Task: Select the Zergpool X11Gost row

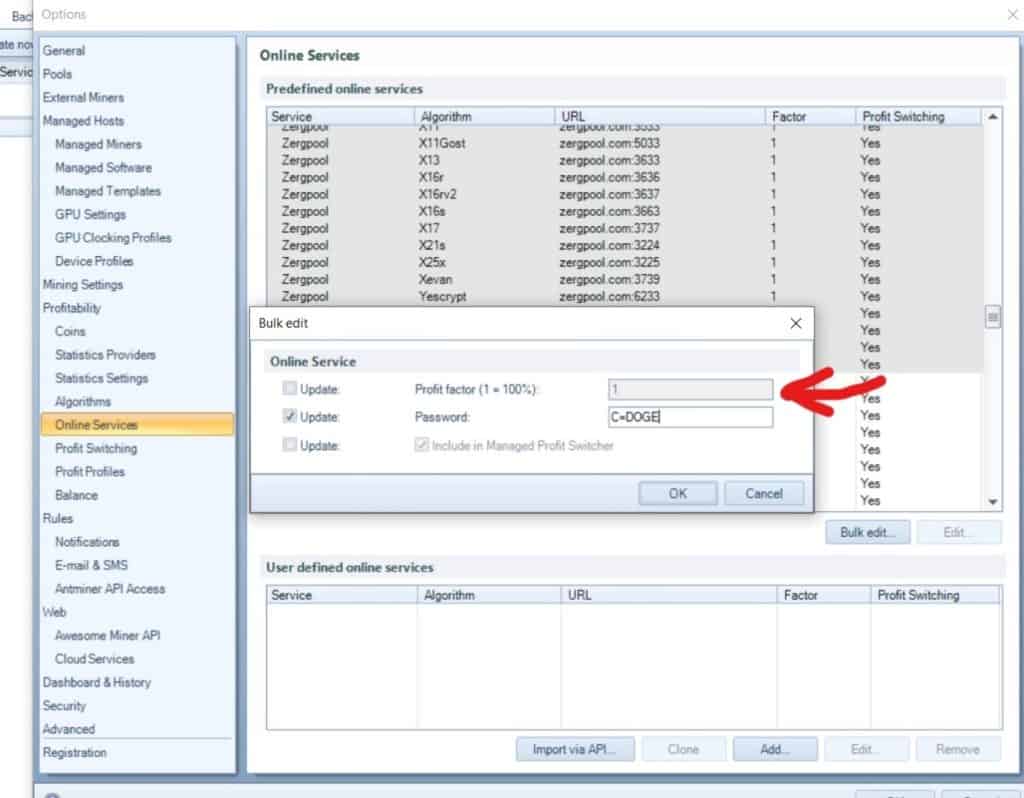Action: 624,144
